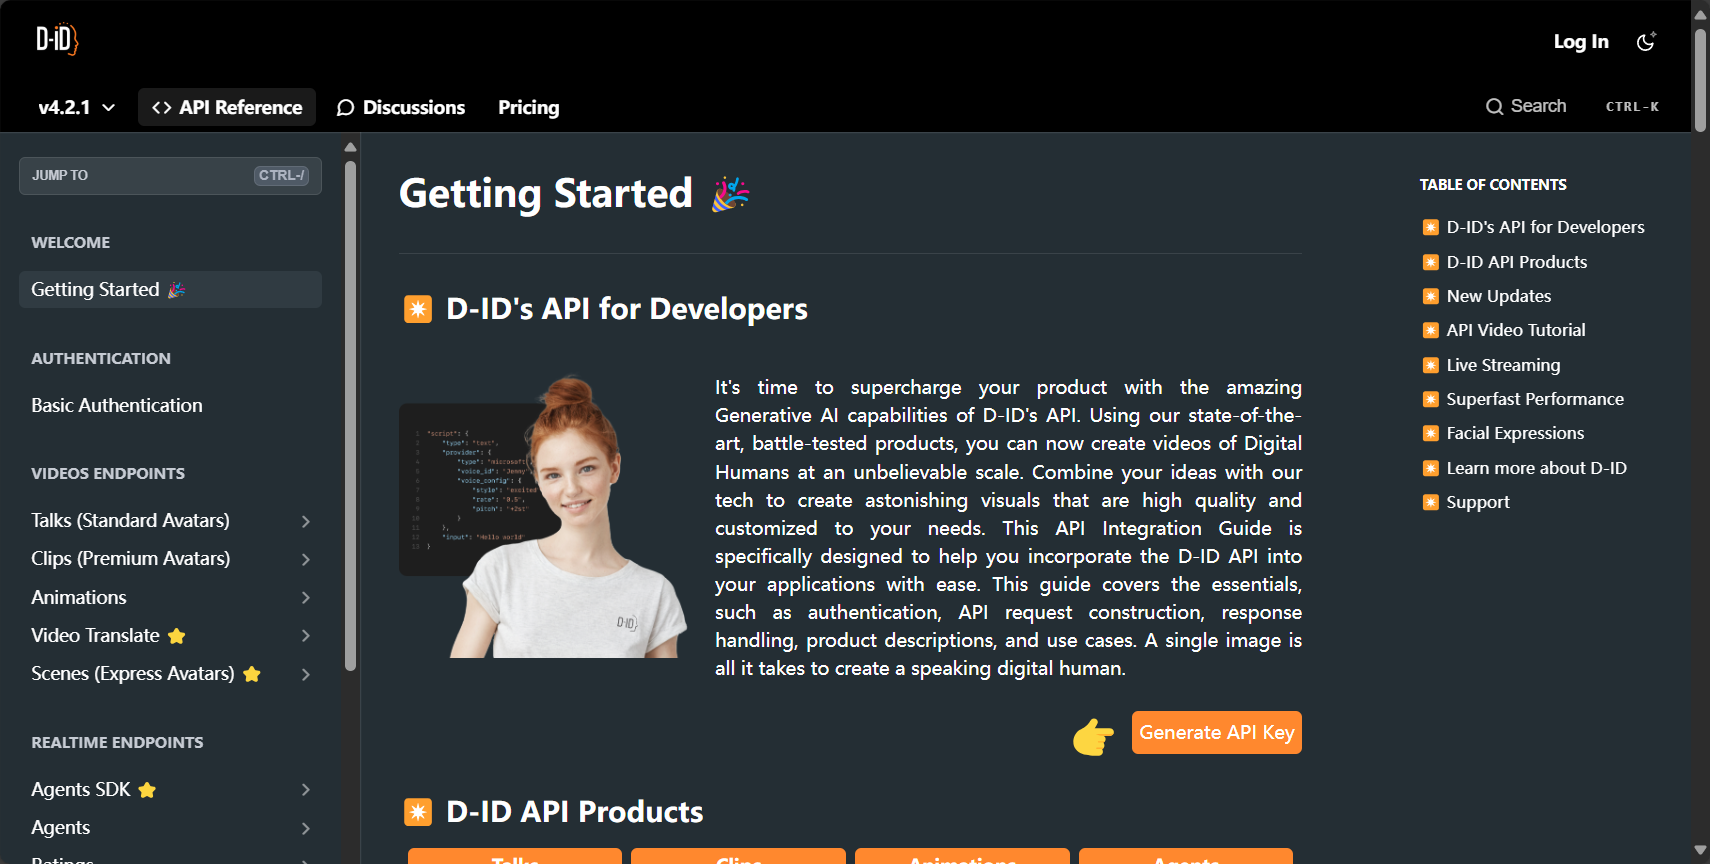Expand the Agents chevron
Viewport: 1710px width, 864px height.
306,828
